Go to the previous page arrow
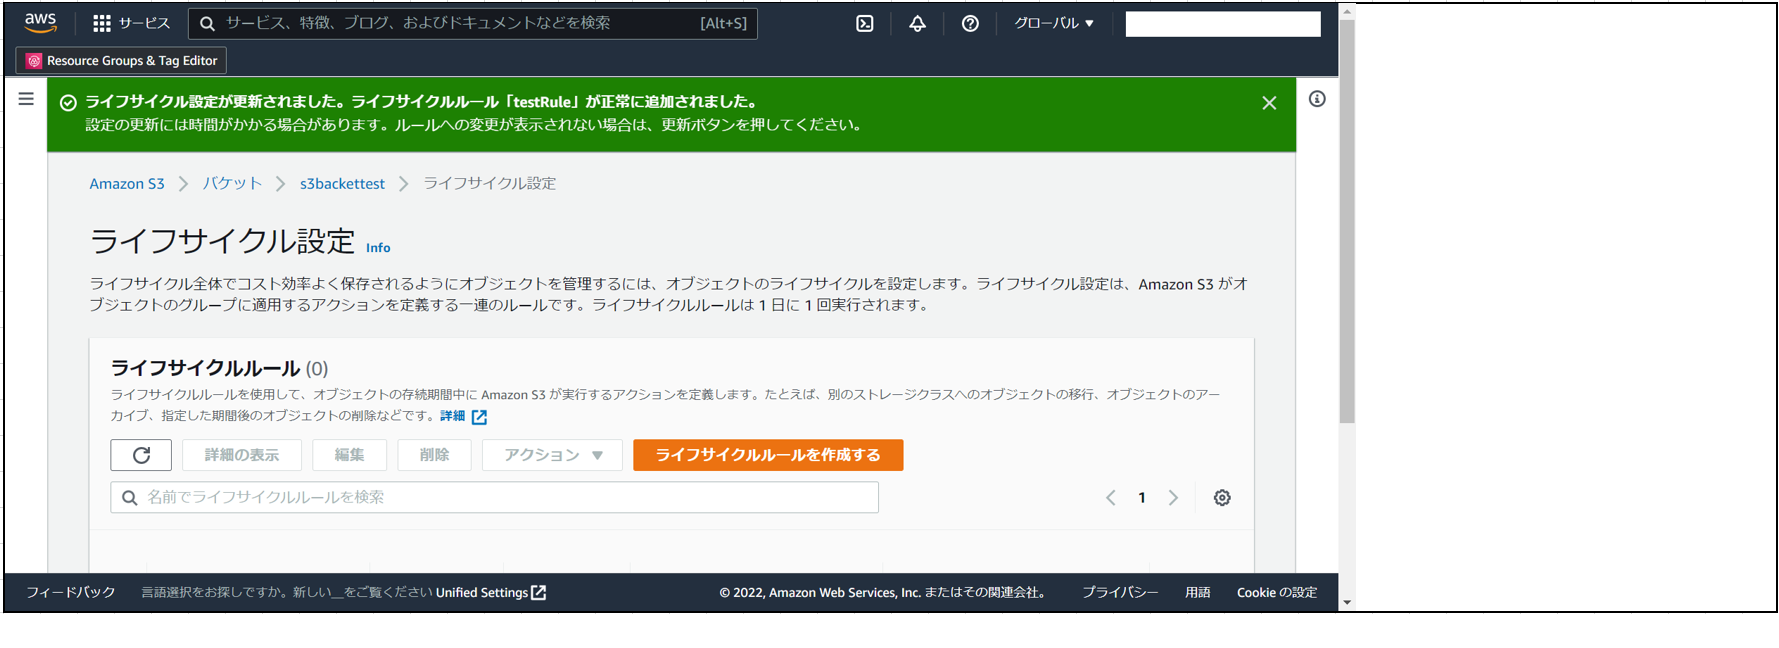Image resolution: width=1779 pixels, height=648 pixels. (x=1110, y=498)
